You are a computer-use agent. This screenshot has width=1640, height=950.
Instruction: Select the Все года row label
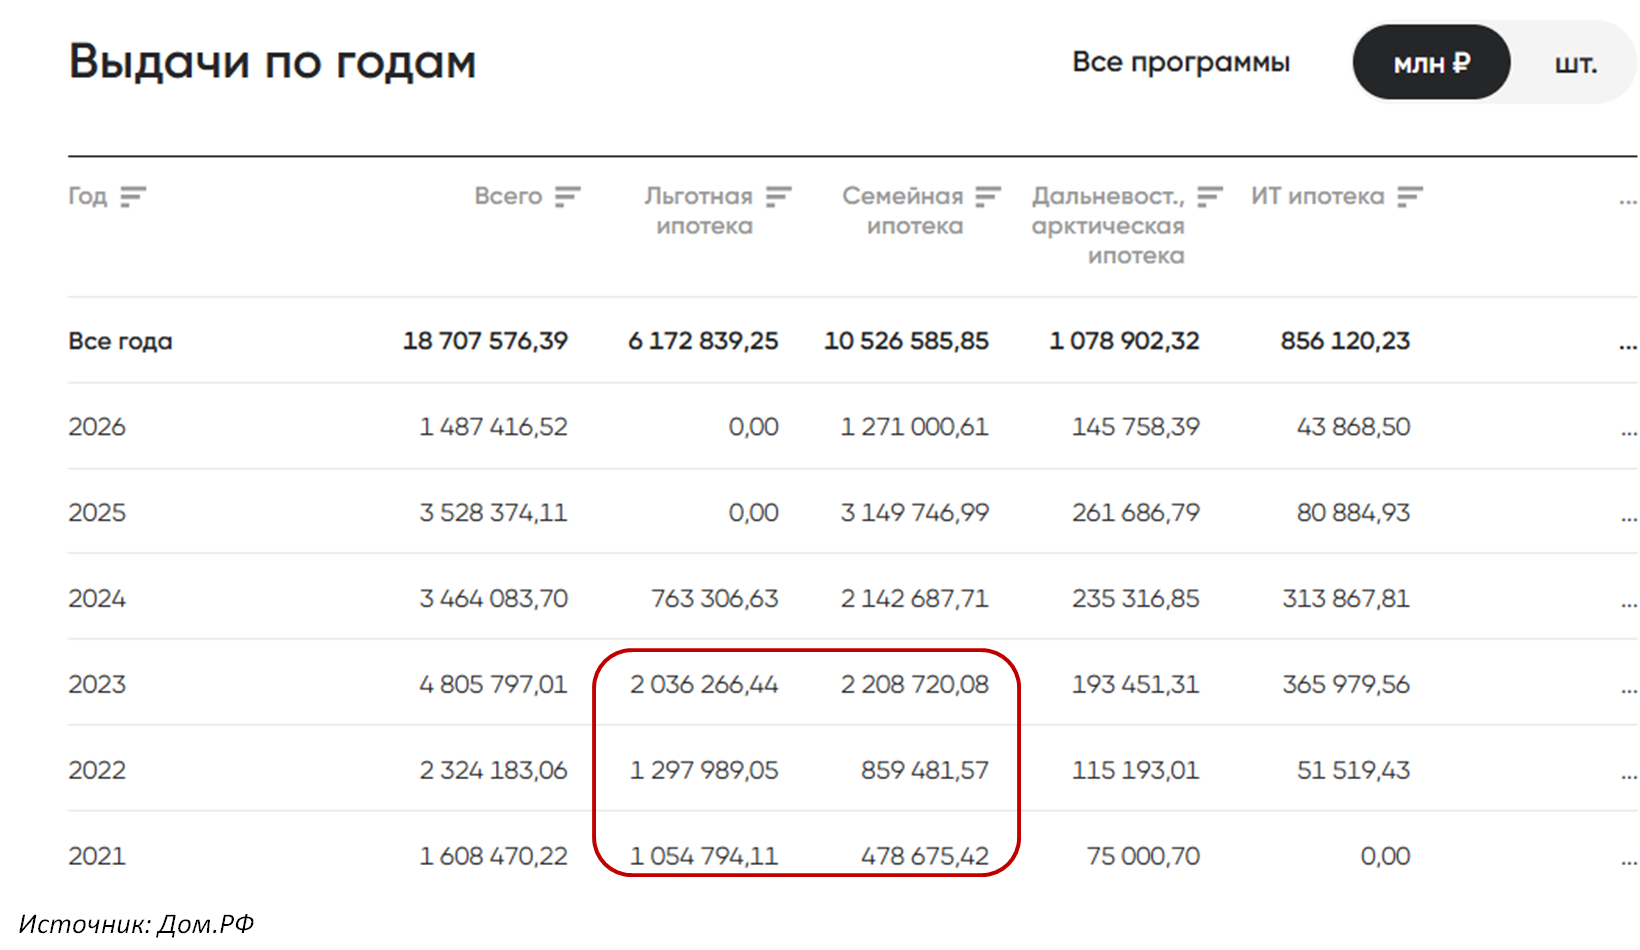click(120, 341)
